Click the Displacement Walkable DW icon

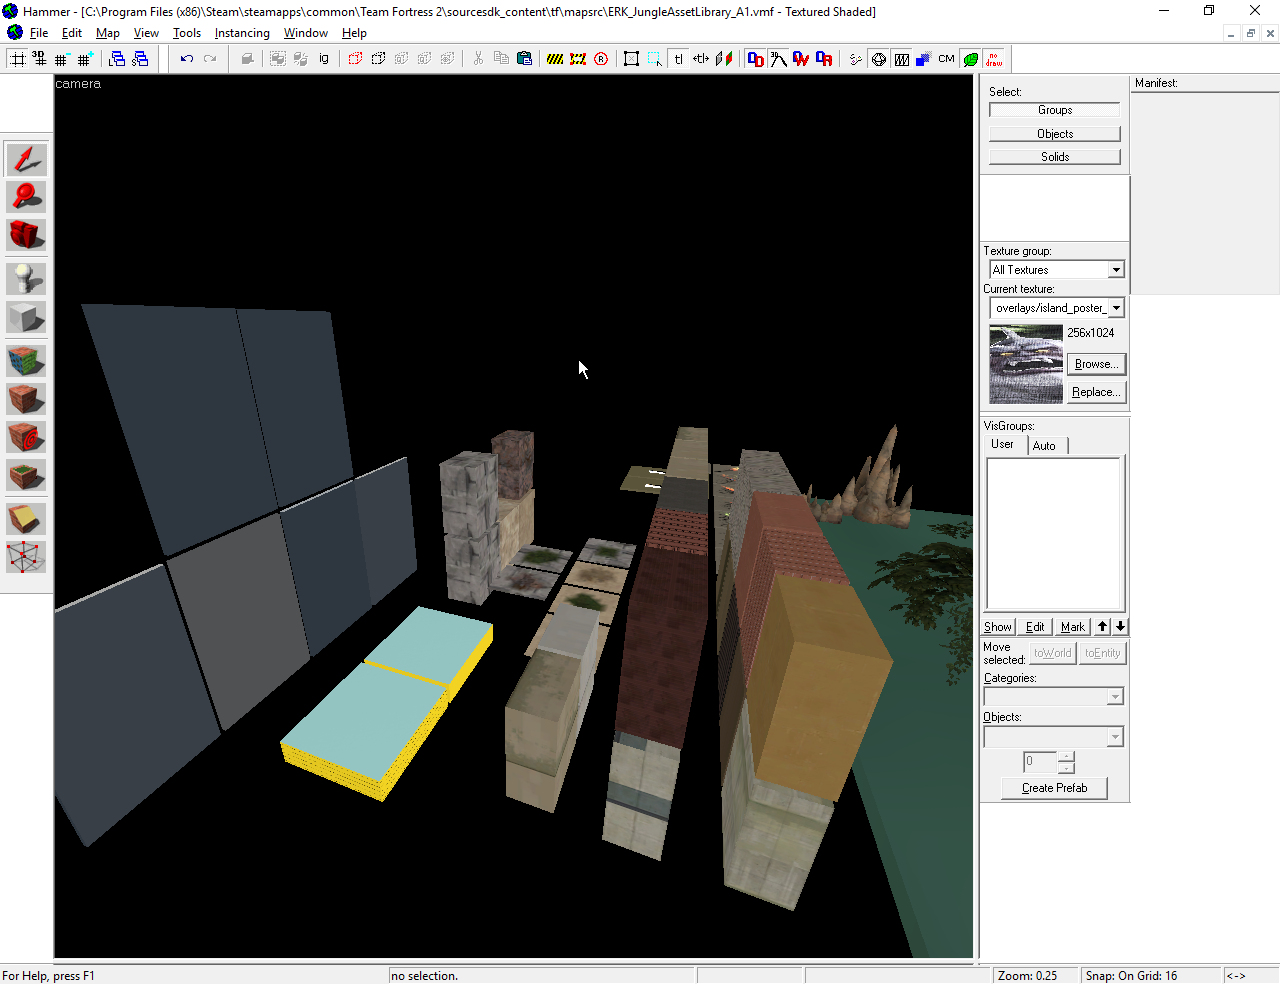(801, 59)
